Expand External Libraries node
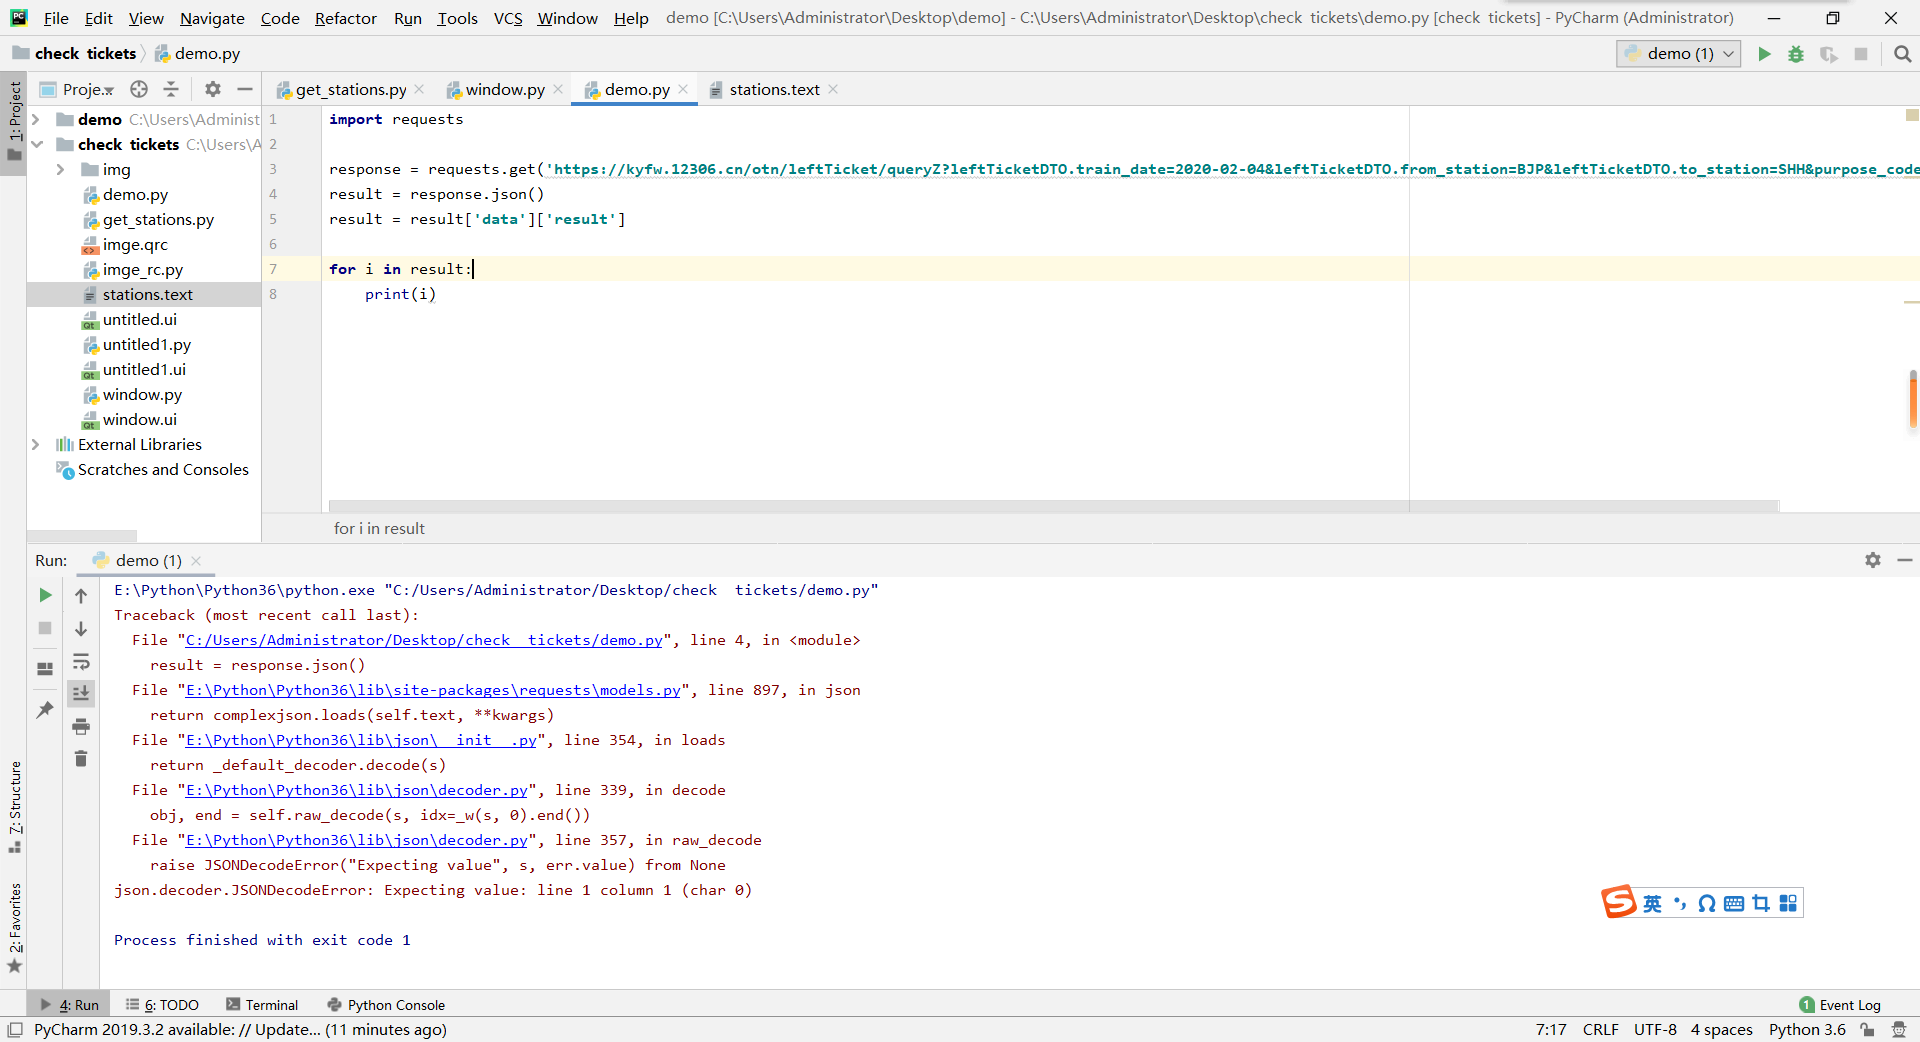This screenshot has width=1920, height=1042. pyautogui.click(x=36, y=444)
